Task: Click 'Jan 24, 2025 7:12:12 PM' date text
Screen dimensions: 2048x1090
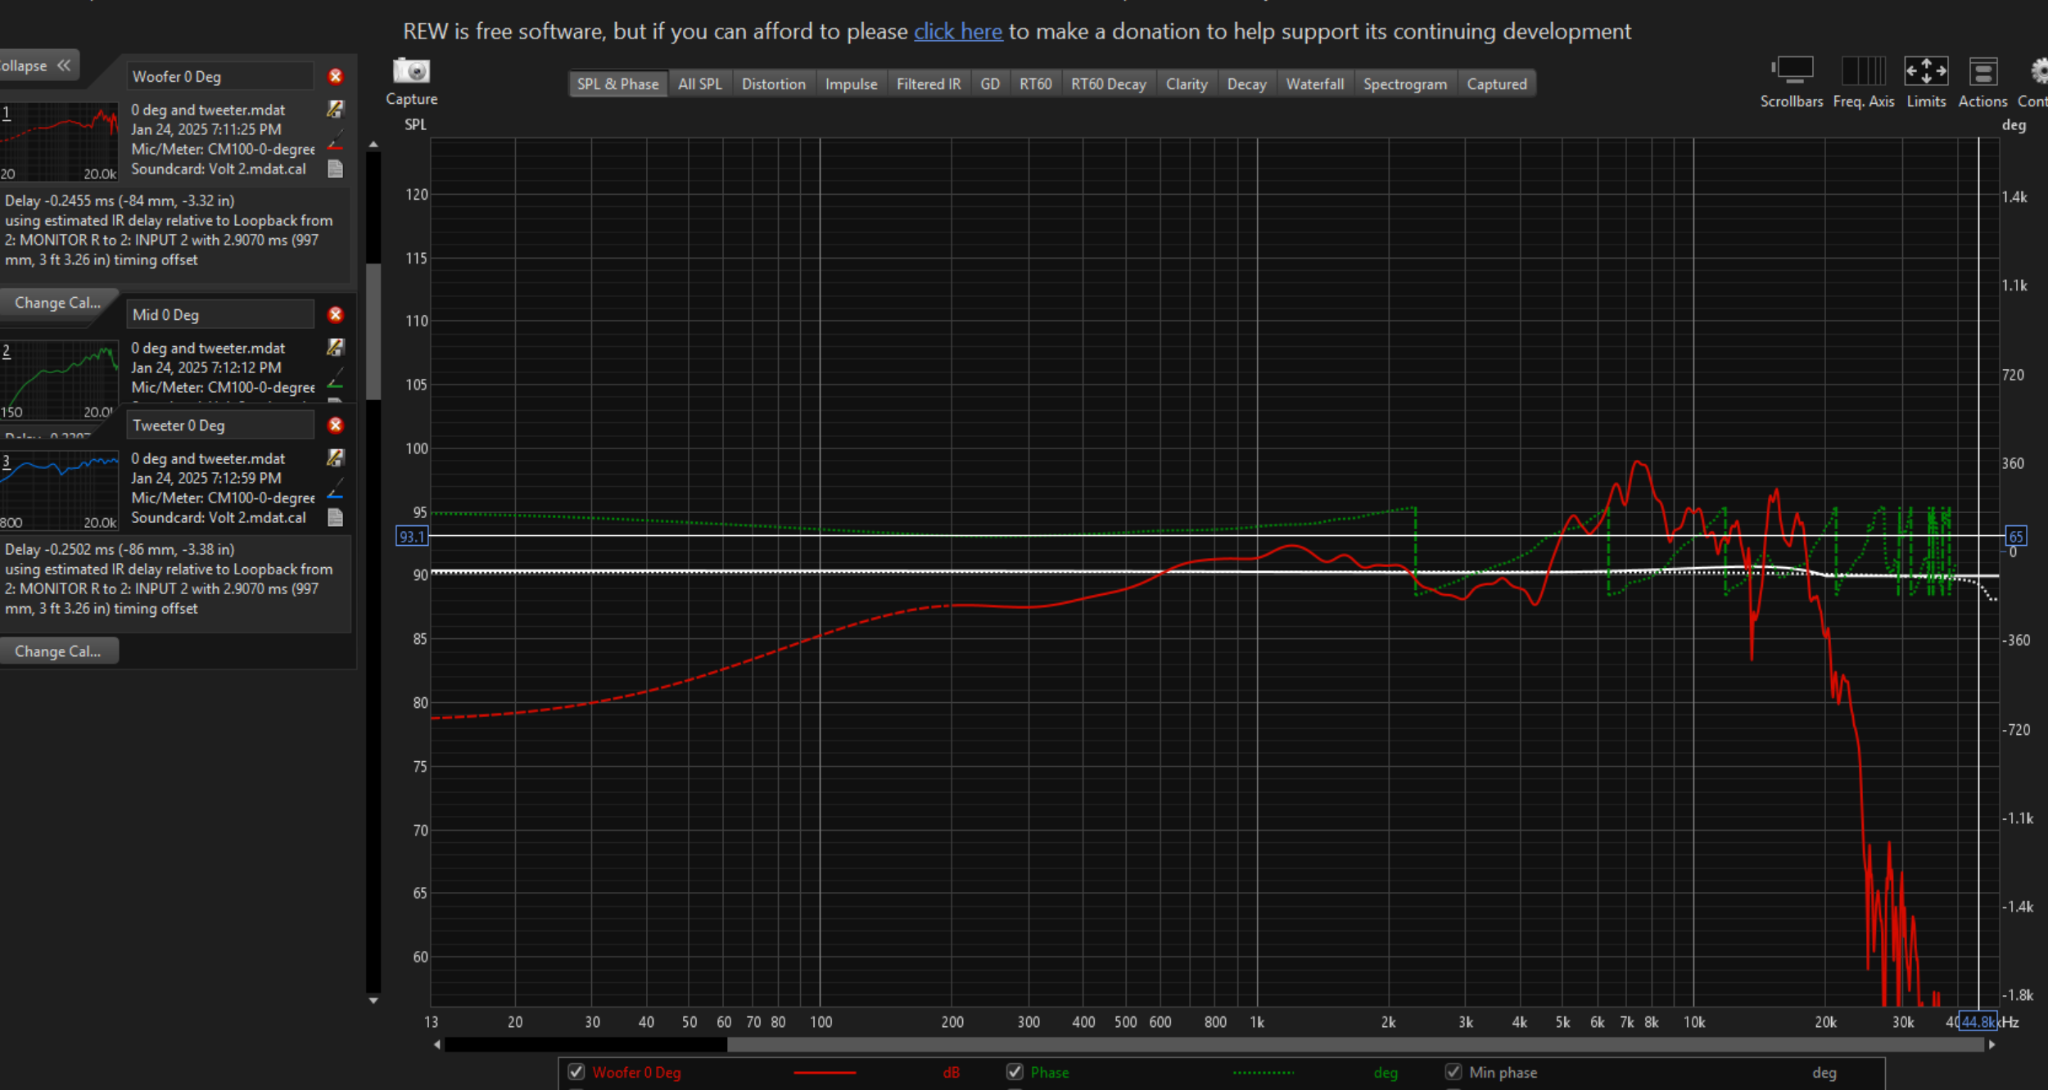Action: tap(206, 367)
